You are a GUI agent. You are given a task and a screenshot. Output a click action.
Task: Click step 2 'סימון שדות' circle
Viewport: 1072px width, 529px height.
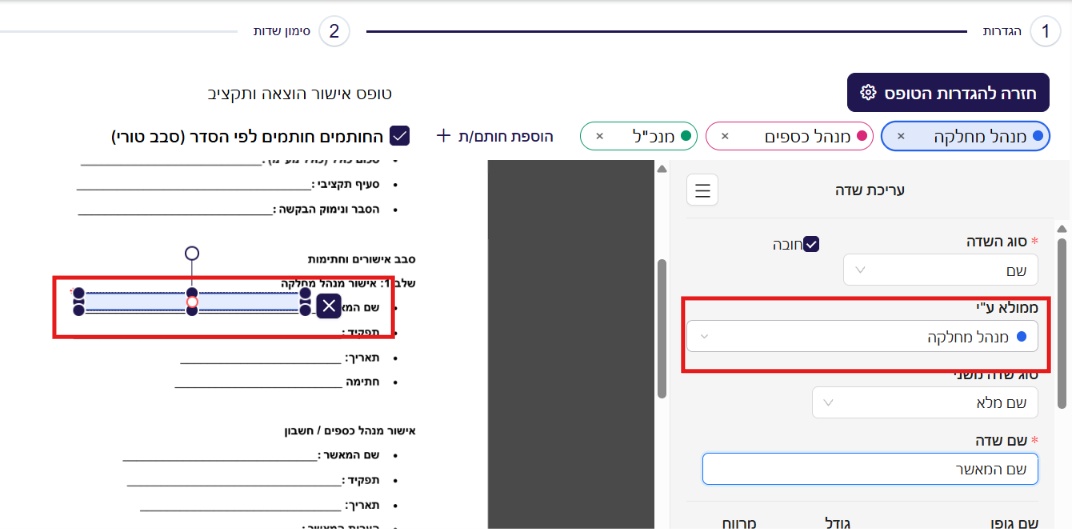click(x=334, y=31)
